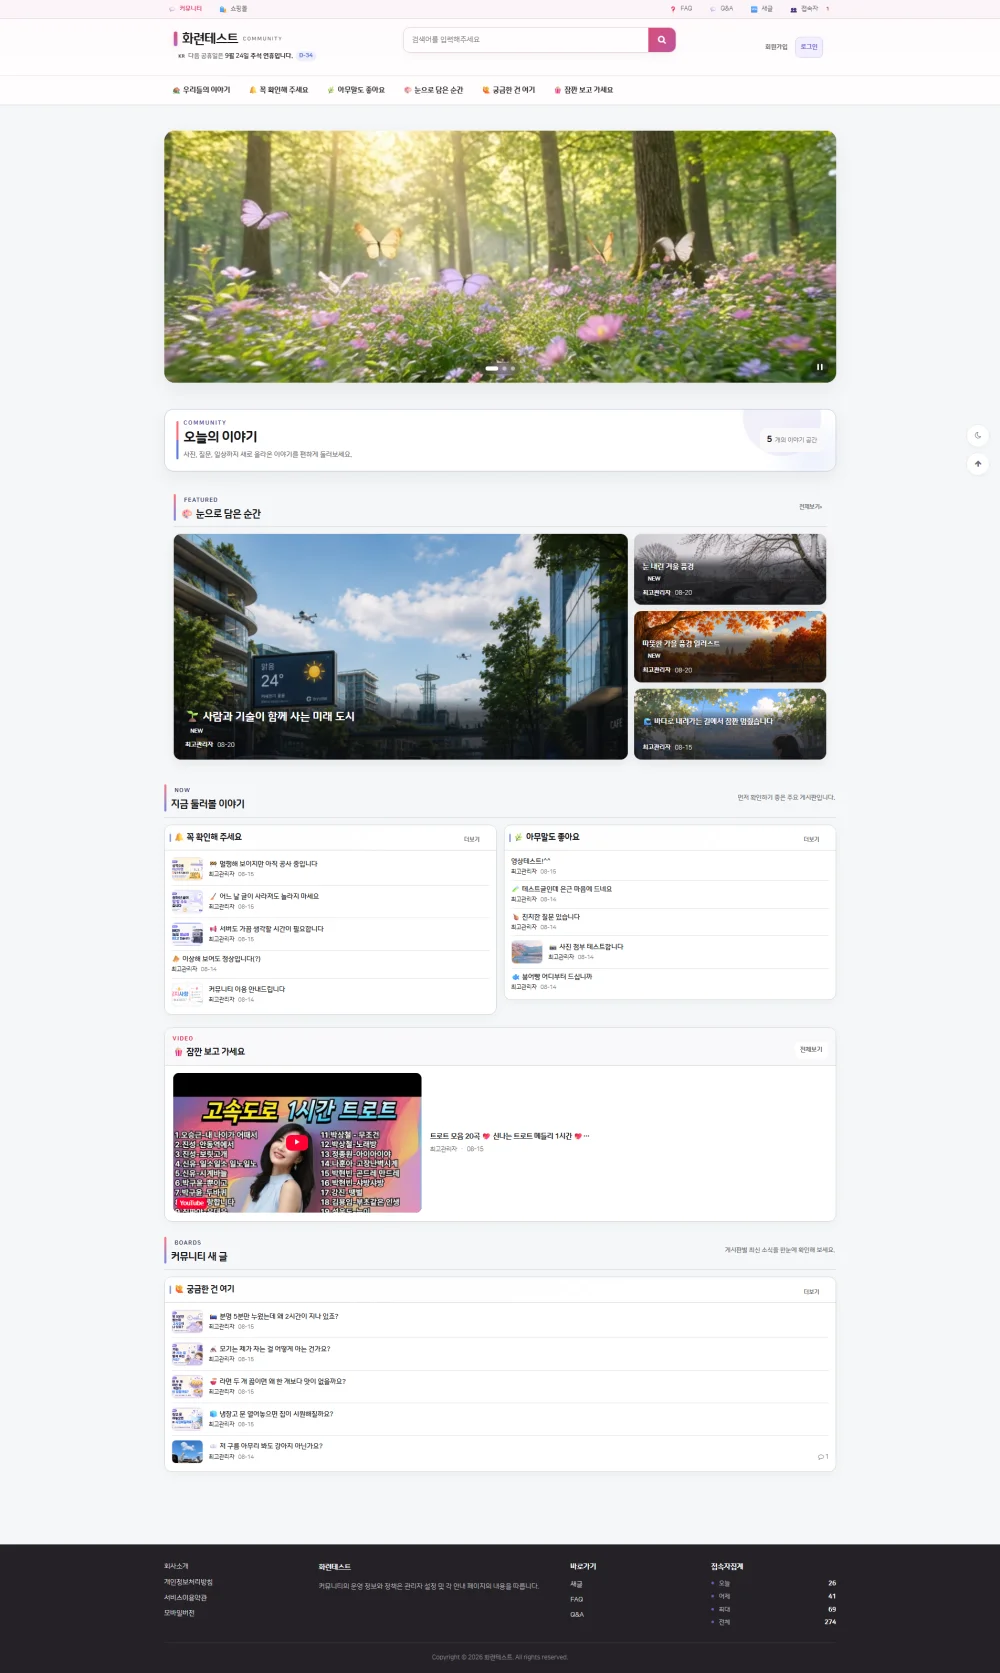
Task: Click the search input field
Action: [x=526, y=40]
